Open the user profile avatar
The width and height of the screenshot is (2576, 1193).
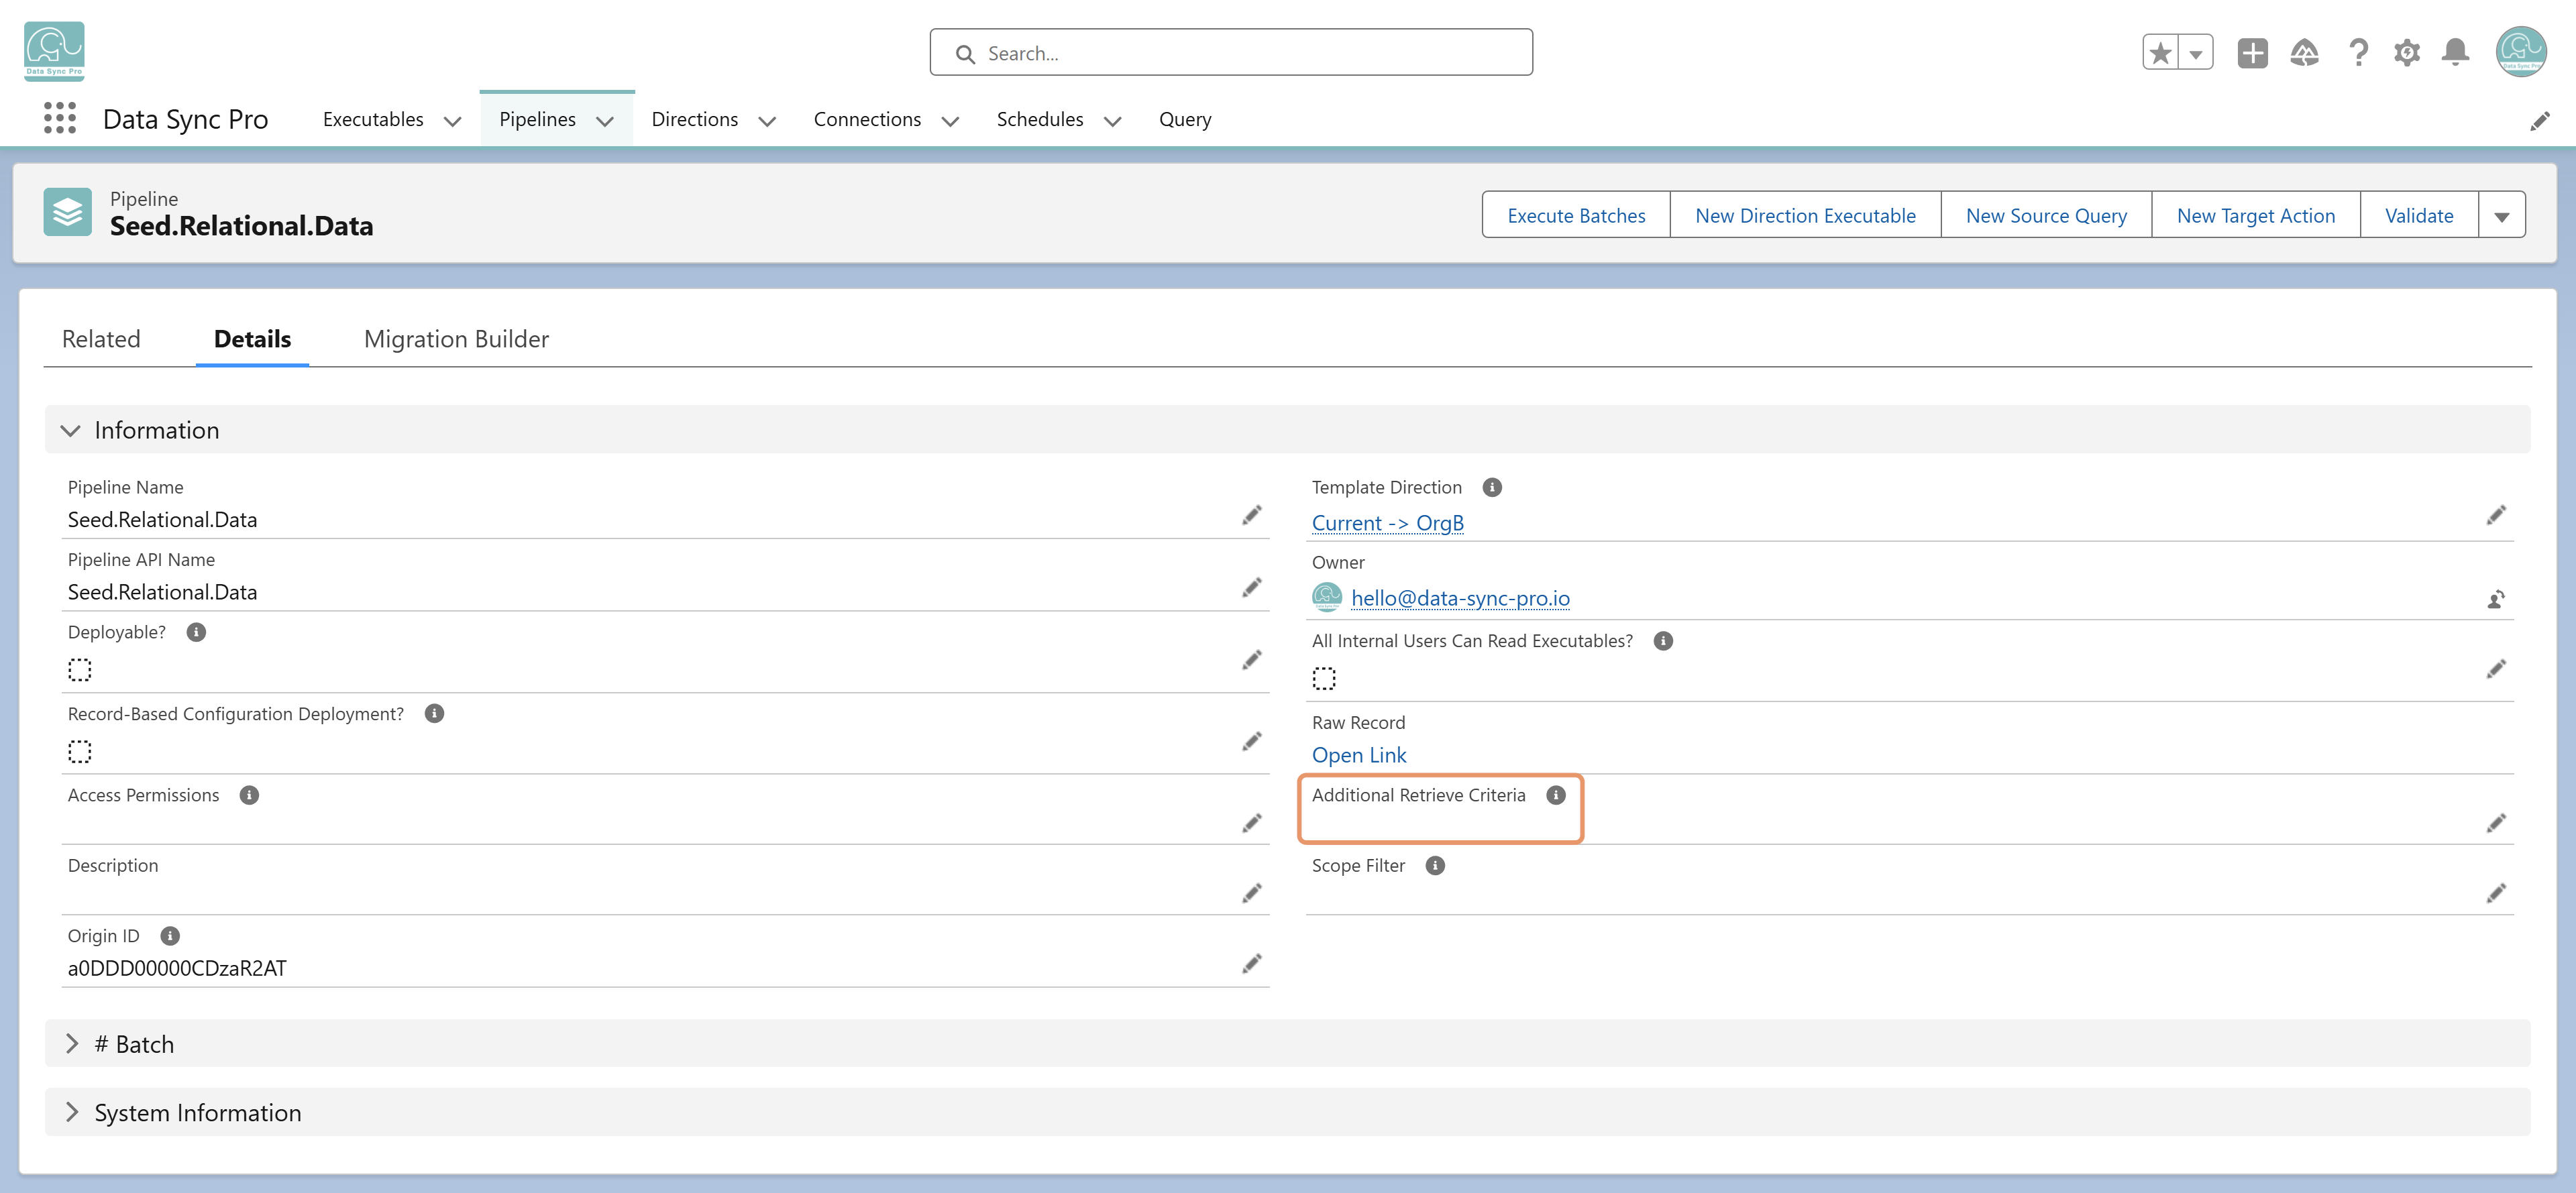click(x=2520, y=52)
